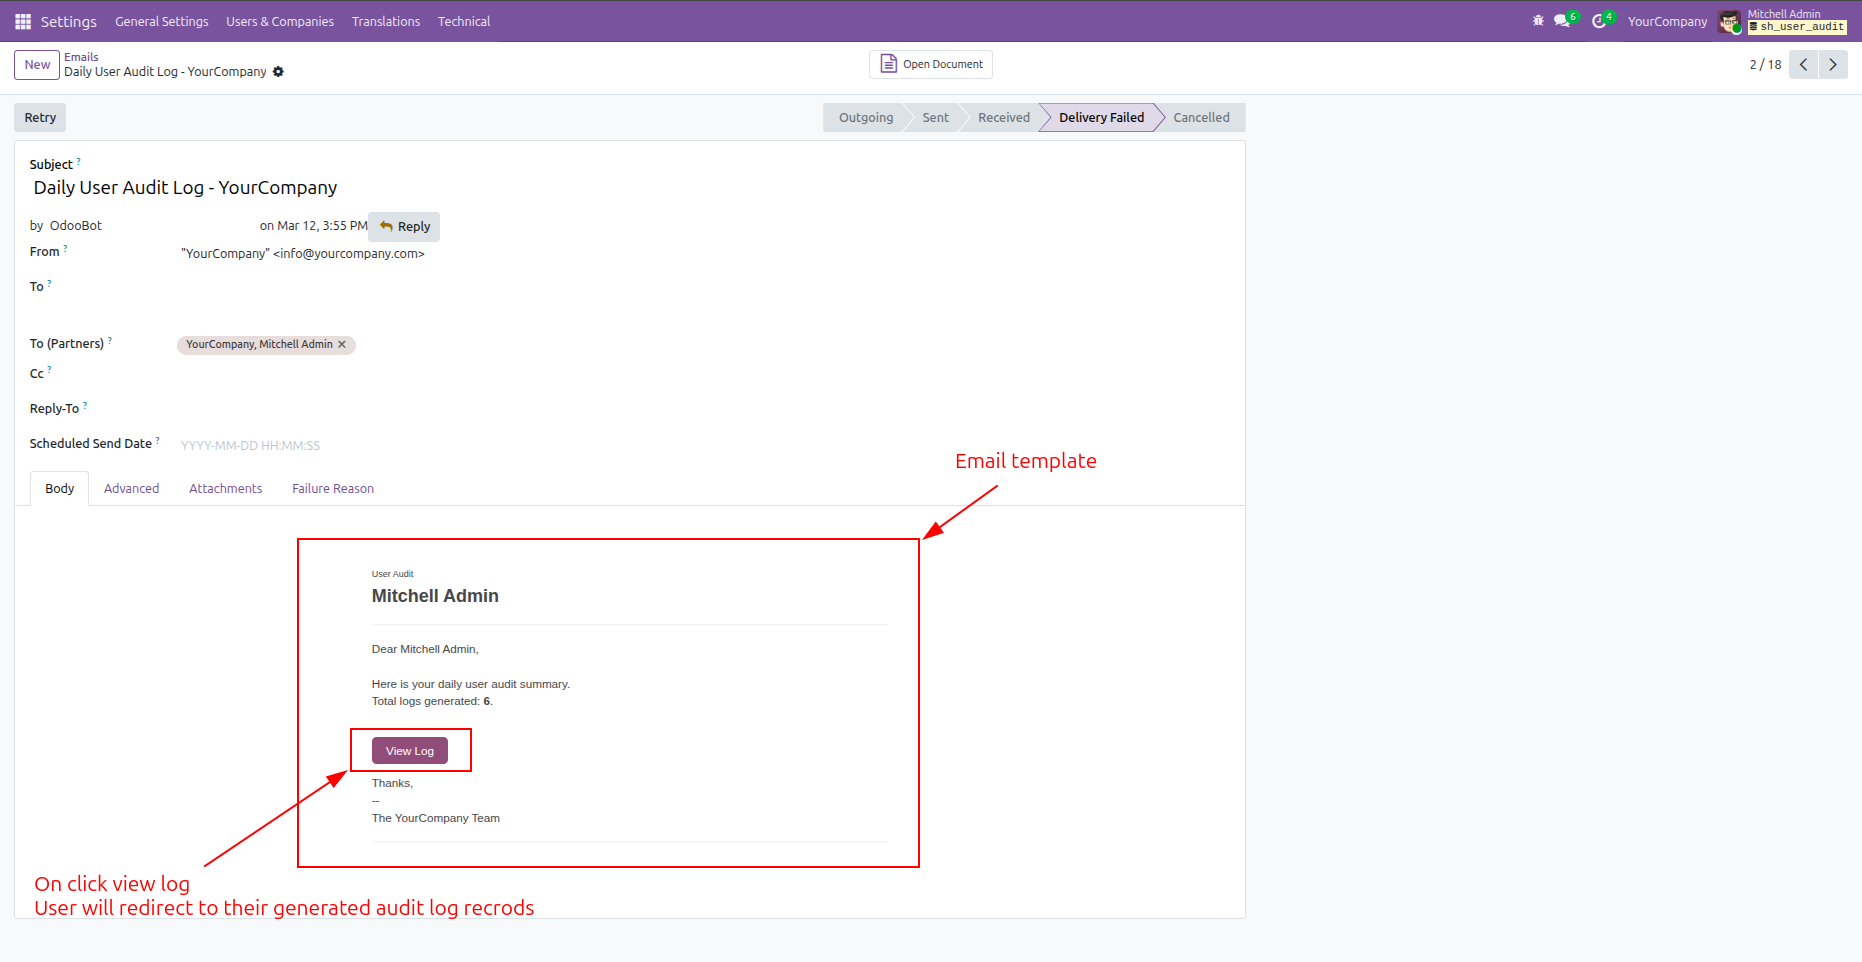The width and height of the screenshot is (1862, 962).
Task: Open the apps grid home menu
Action: tap(23, 21)
